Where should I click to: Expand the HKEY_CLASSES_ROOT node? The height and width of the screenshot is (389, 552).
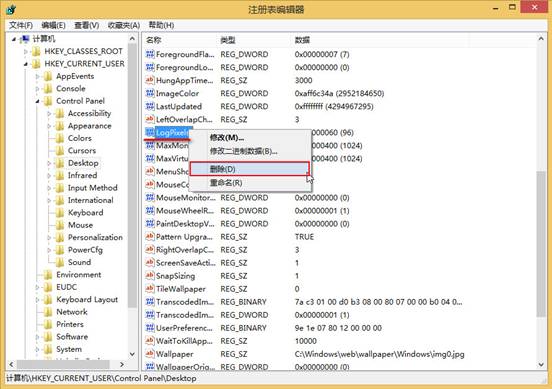coord(26,51)
